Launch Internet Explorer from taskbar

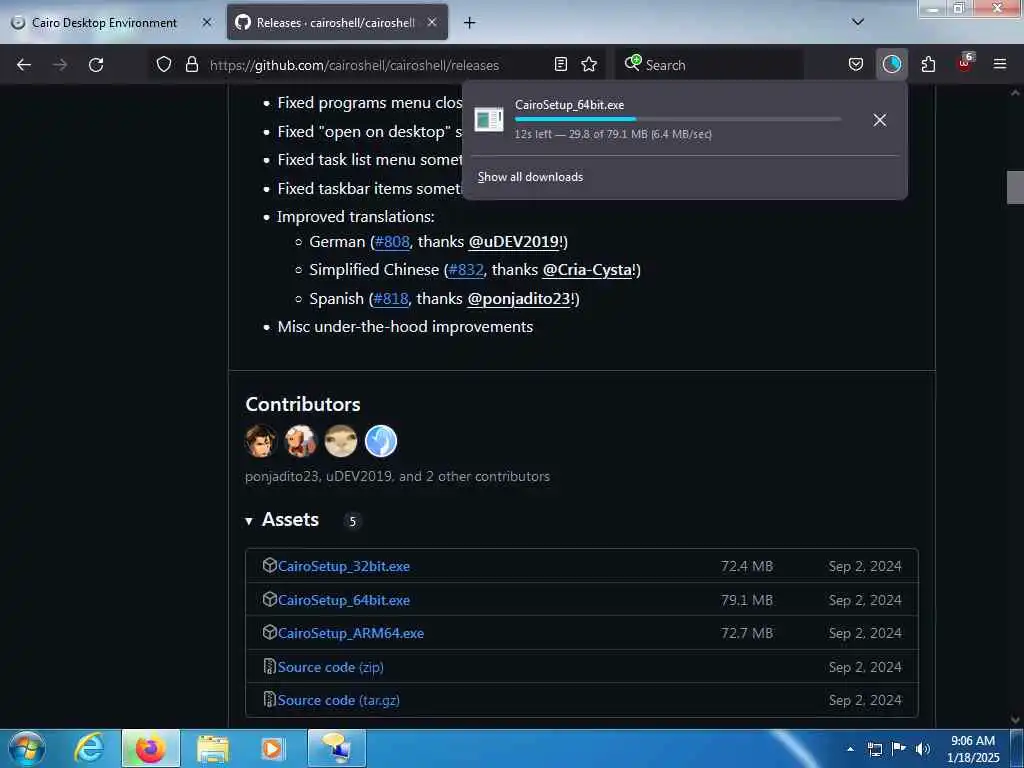click(x=89, y=748)
